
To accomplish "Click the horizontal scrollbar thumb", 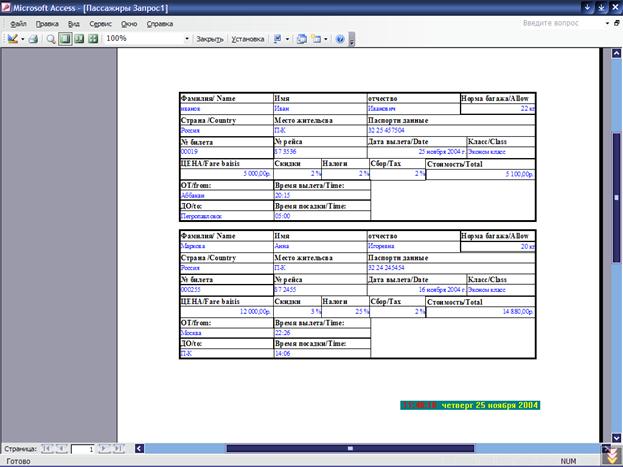I will click(x=350, y=449).
